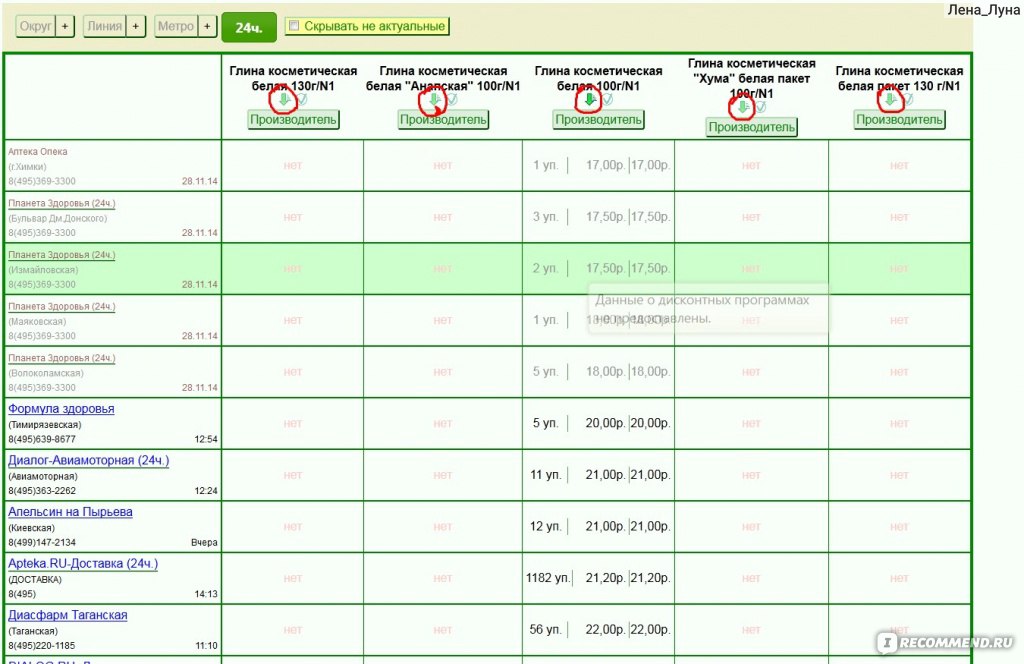The image size is (1024, 664).
Task: Click the checkmark icon under Глина белая 100г/N1
Action: [x=607, y=99]
